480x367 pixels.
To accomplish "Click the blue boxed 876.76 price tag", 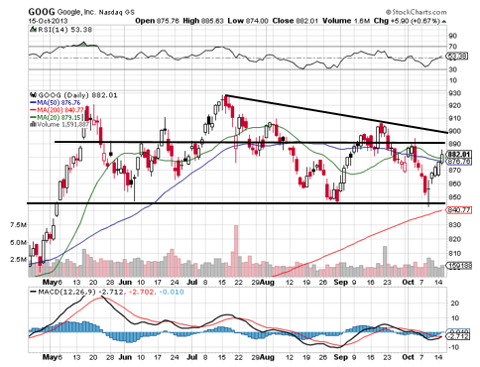I will [459, 162].
